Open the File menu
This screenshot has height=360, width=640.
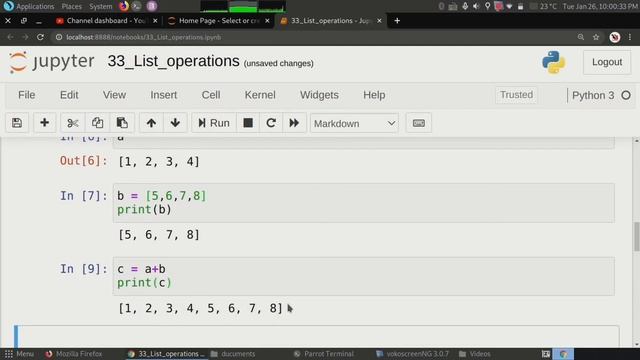(x=27, y=95)
